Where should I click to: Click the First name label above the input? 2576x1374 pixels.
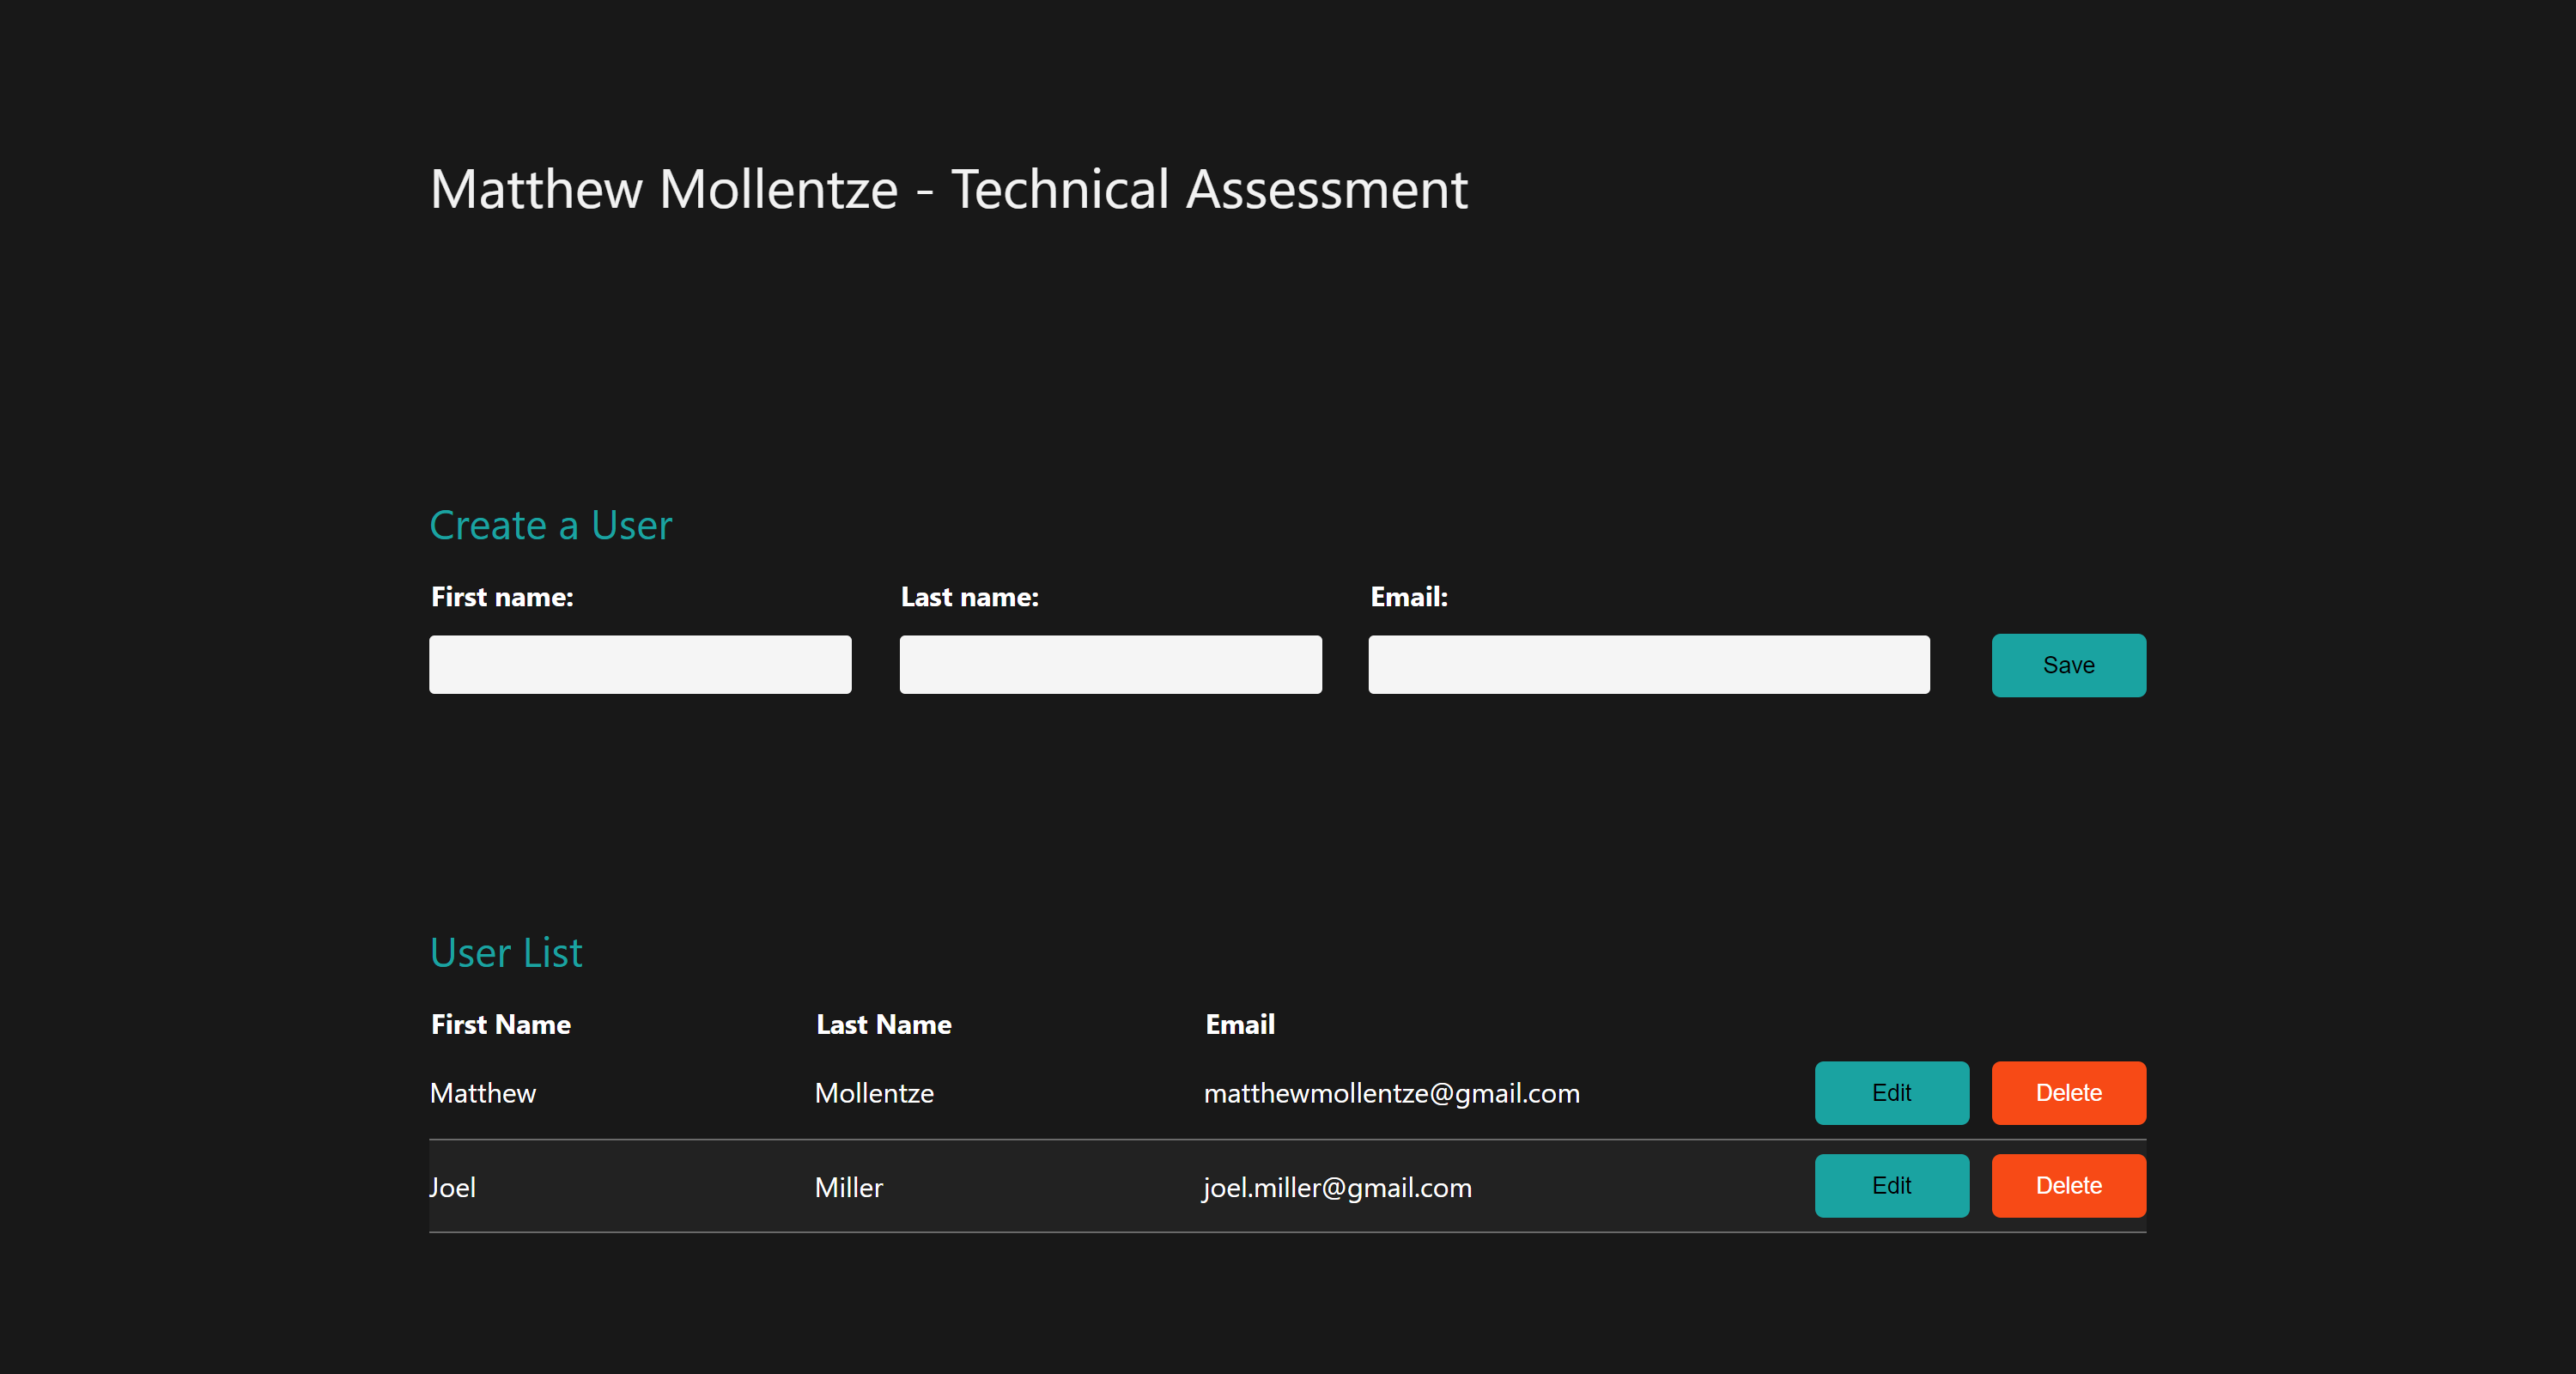coord(502,596)
